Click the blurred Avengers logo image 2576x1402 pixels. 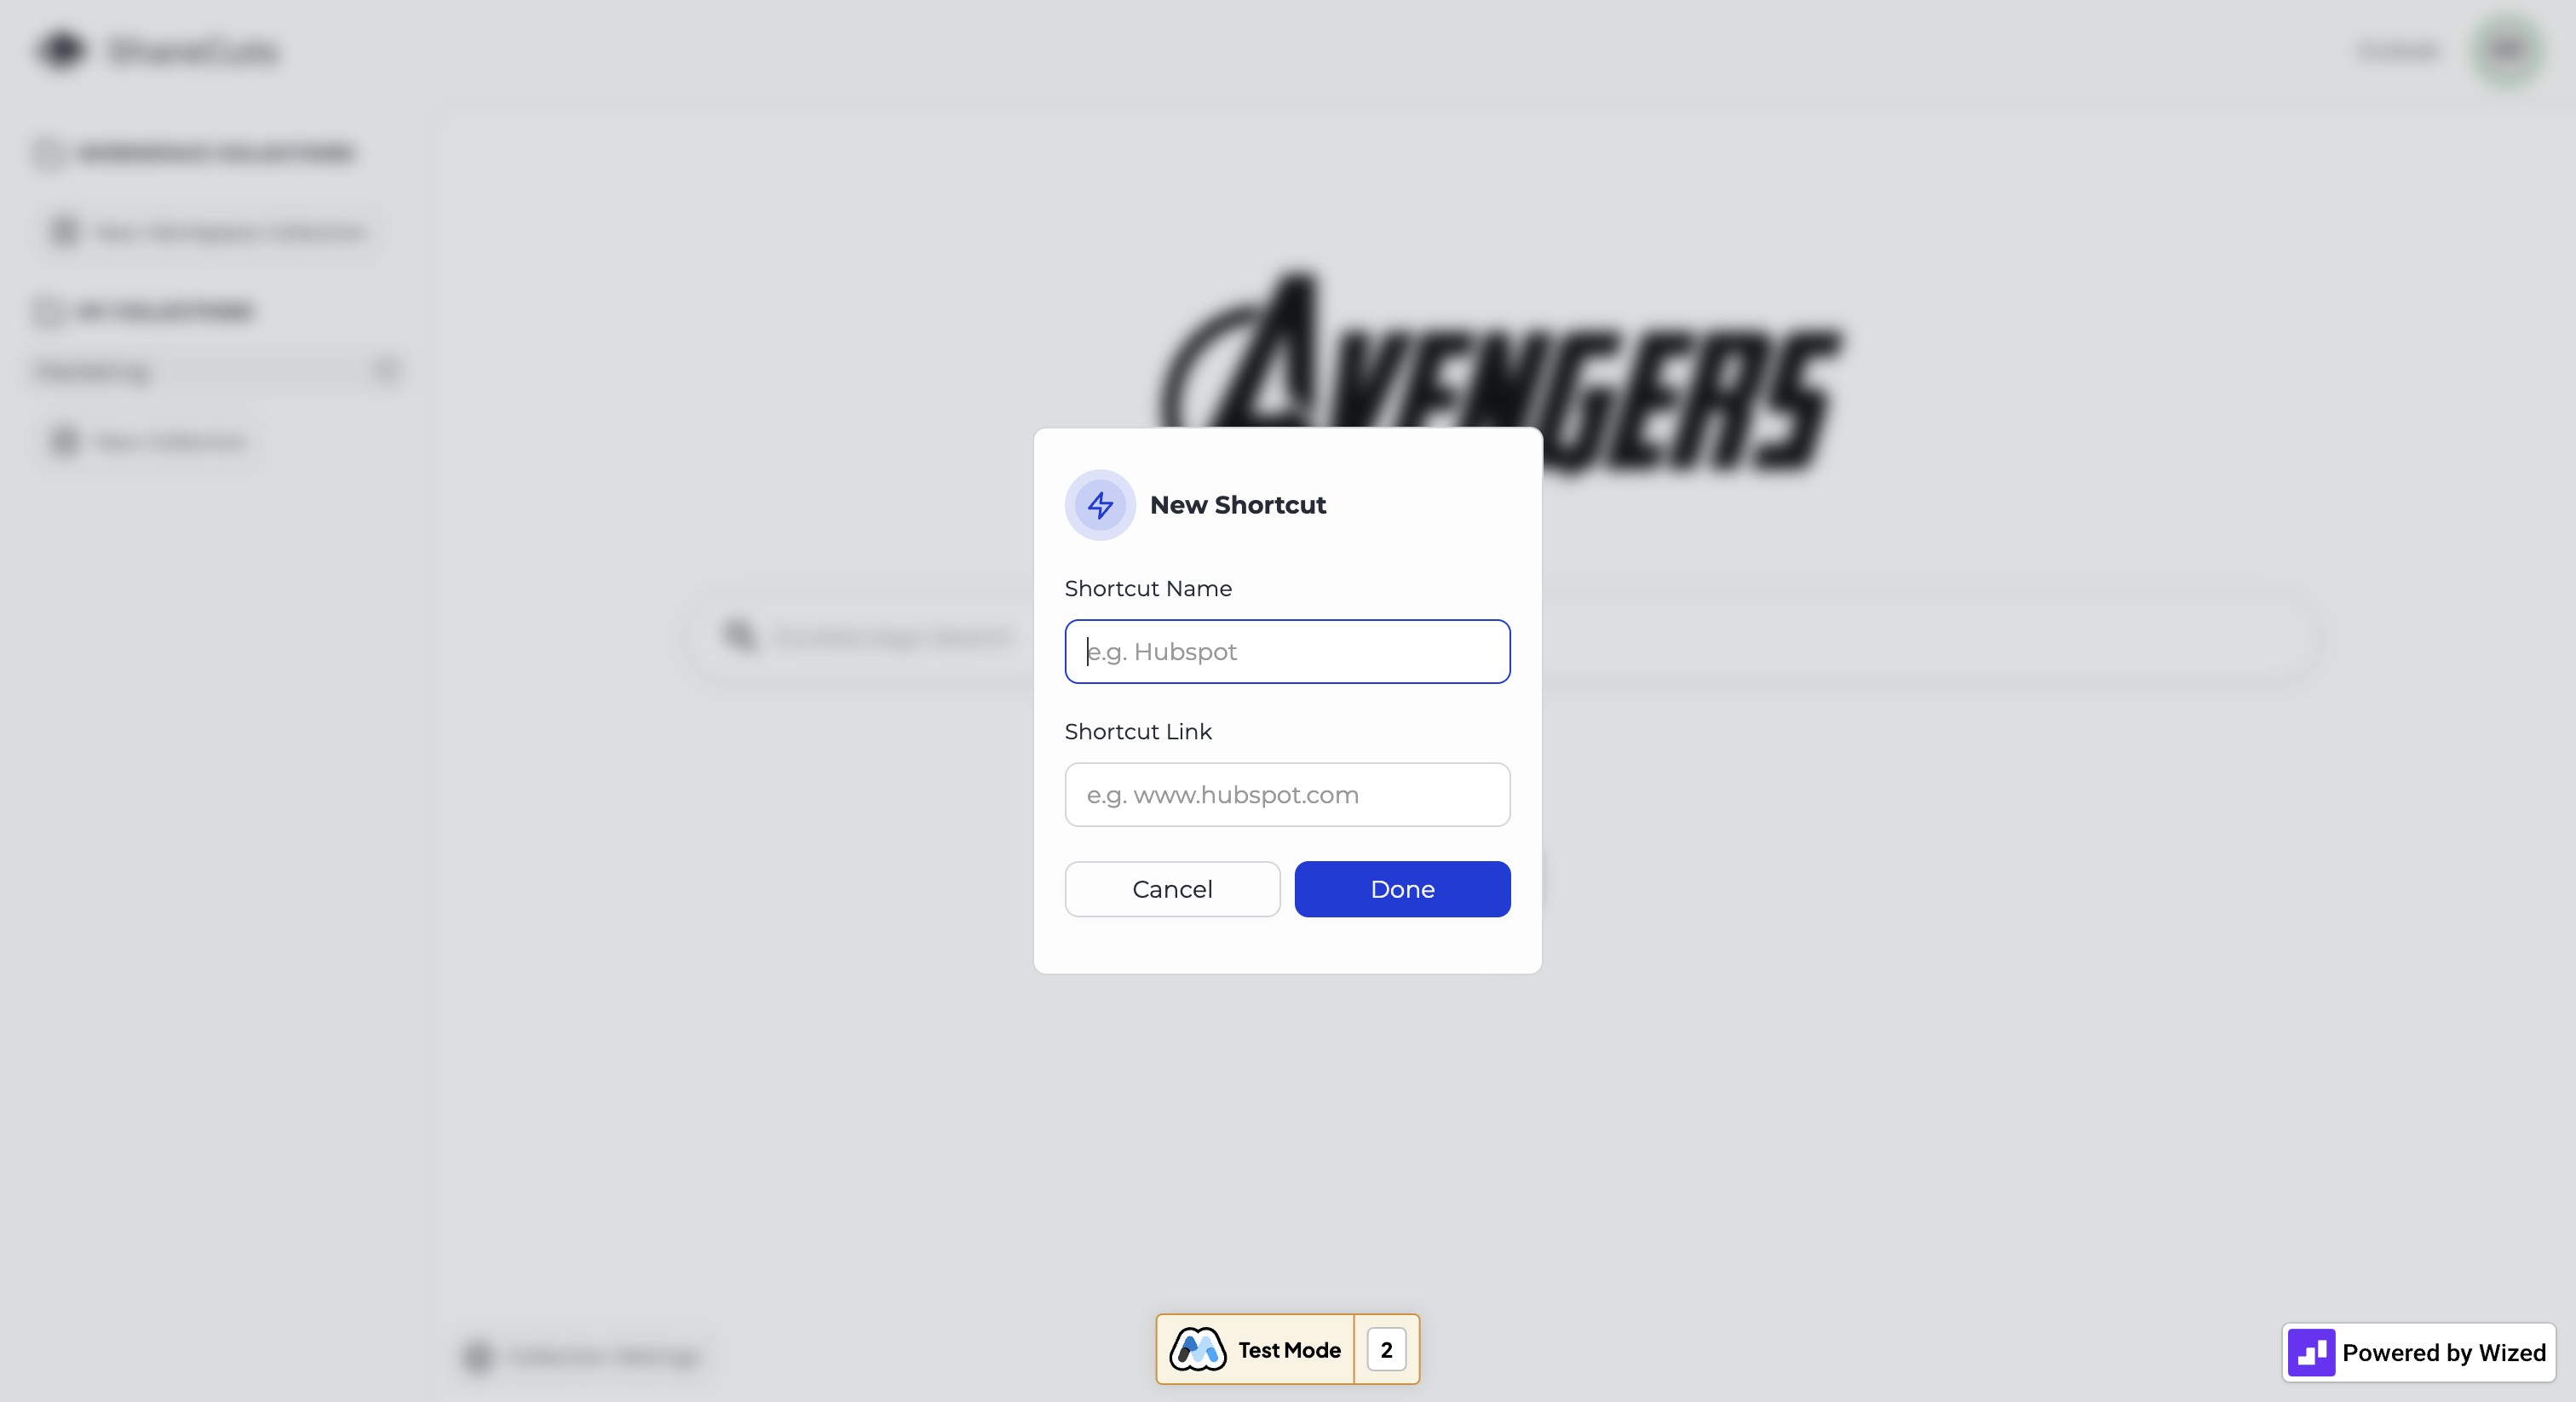pyautogui.click(x=1500, y=370)
